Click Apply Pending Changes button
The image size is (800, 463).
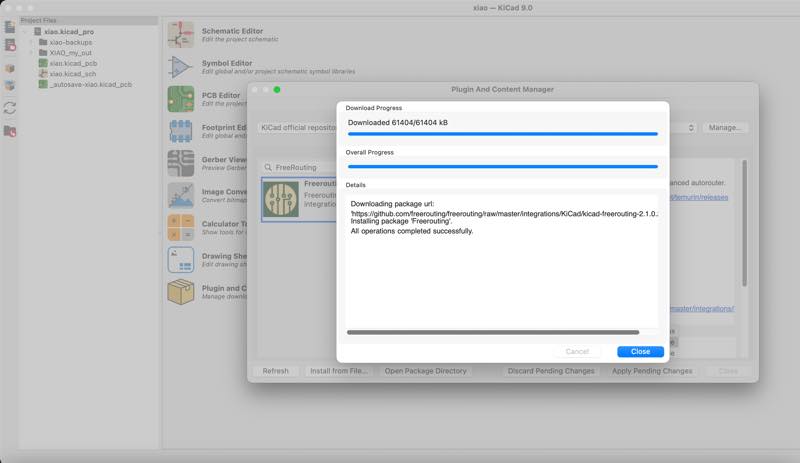pos(652,371)
